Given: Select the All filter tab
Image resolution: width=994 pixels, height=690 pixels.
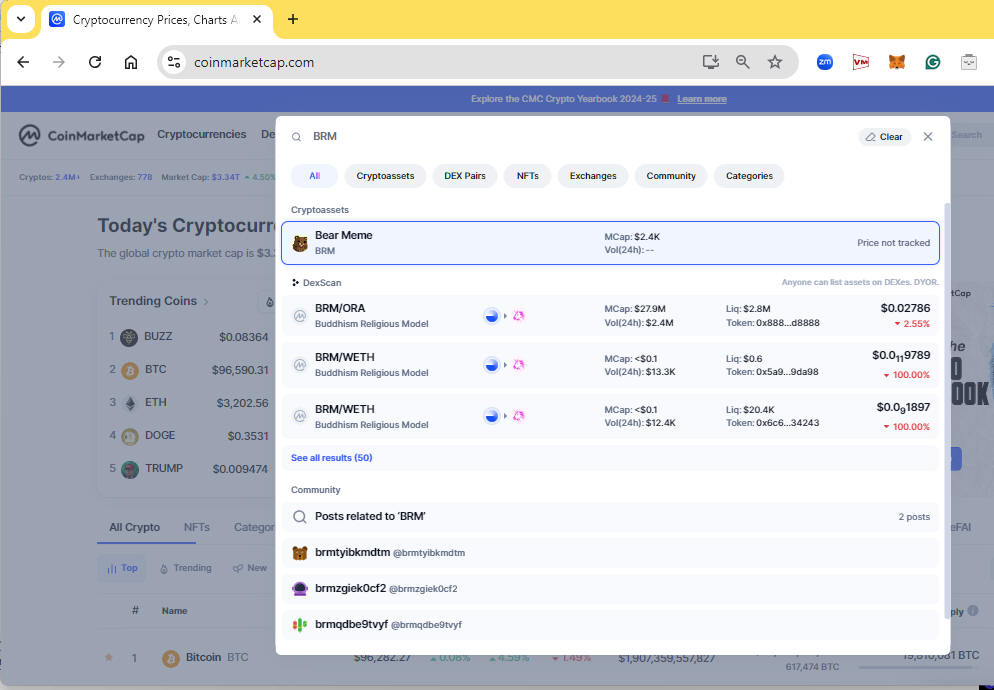Looking at the screenshot, I should coord(314,176).
